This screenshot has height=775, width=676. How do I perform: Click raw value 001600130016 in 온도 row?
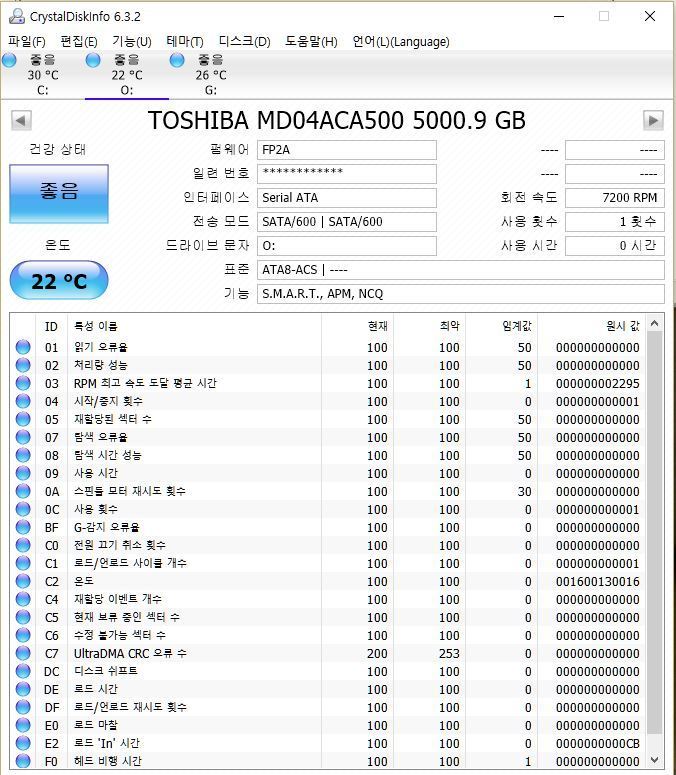pyautogui.click(x=597, y=581)
